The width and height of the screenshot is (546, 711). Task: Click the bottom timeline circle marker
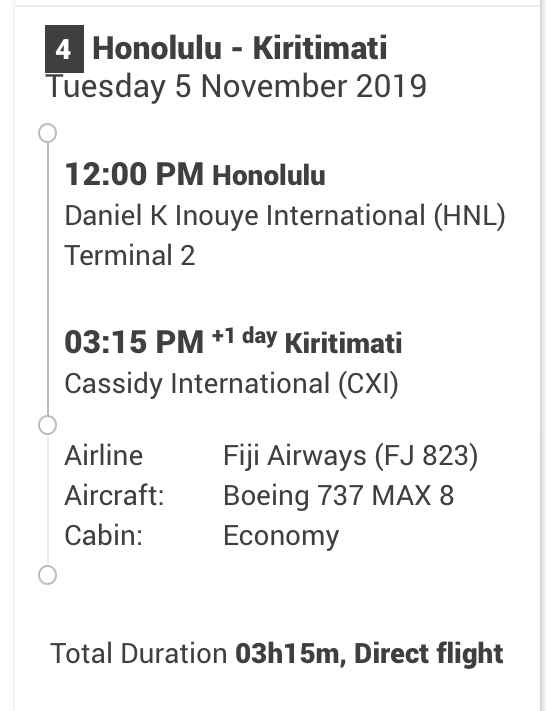coord(48,575)
